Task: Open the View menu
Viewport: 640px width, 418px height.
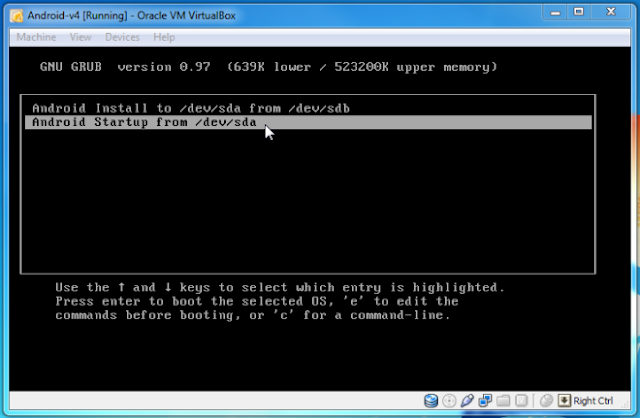Action: tap(80, 37)
